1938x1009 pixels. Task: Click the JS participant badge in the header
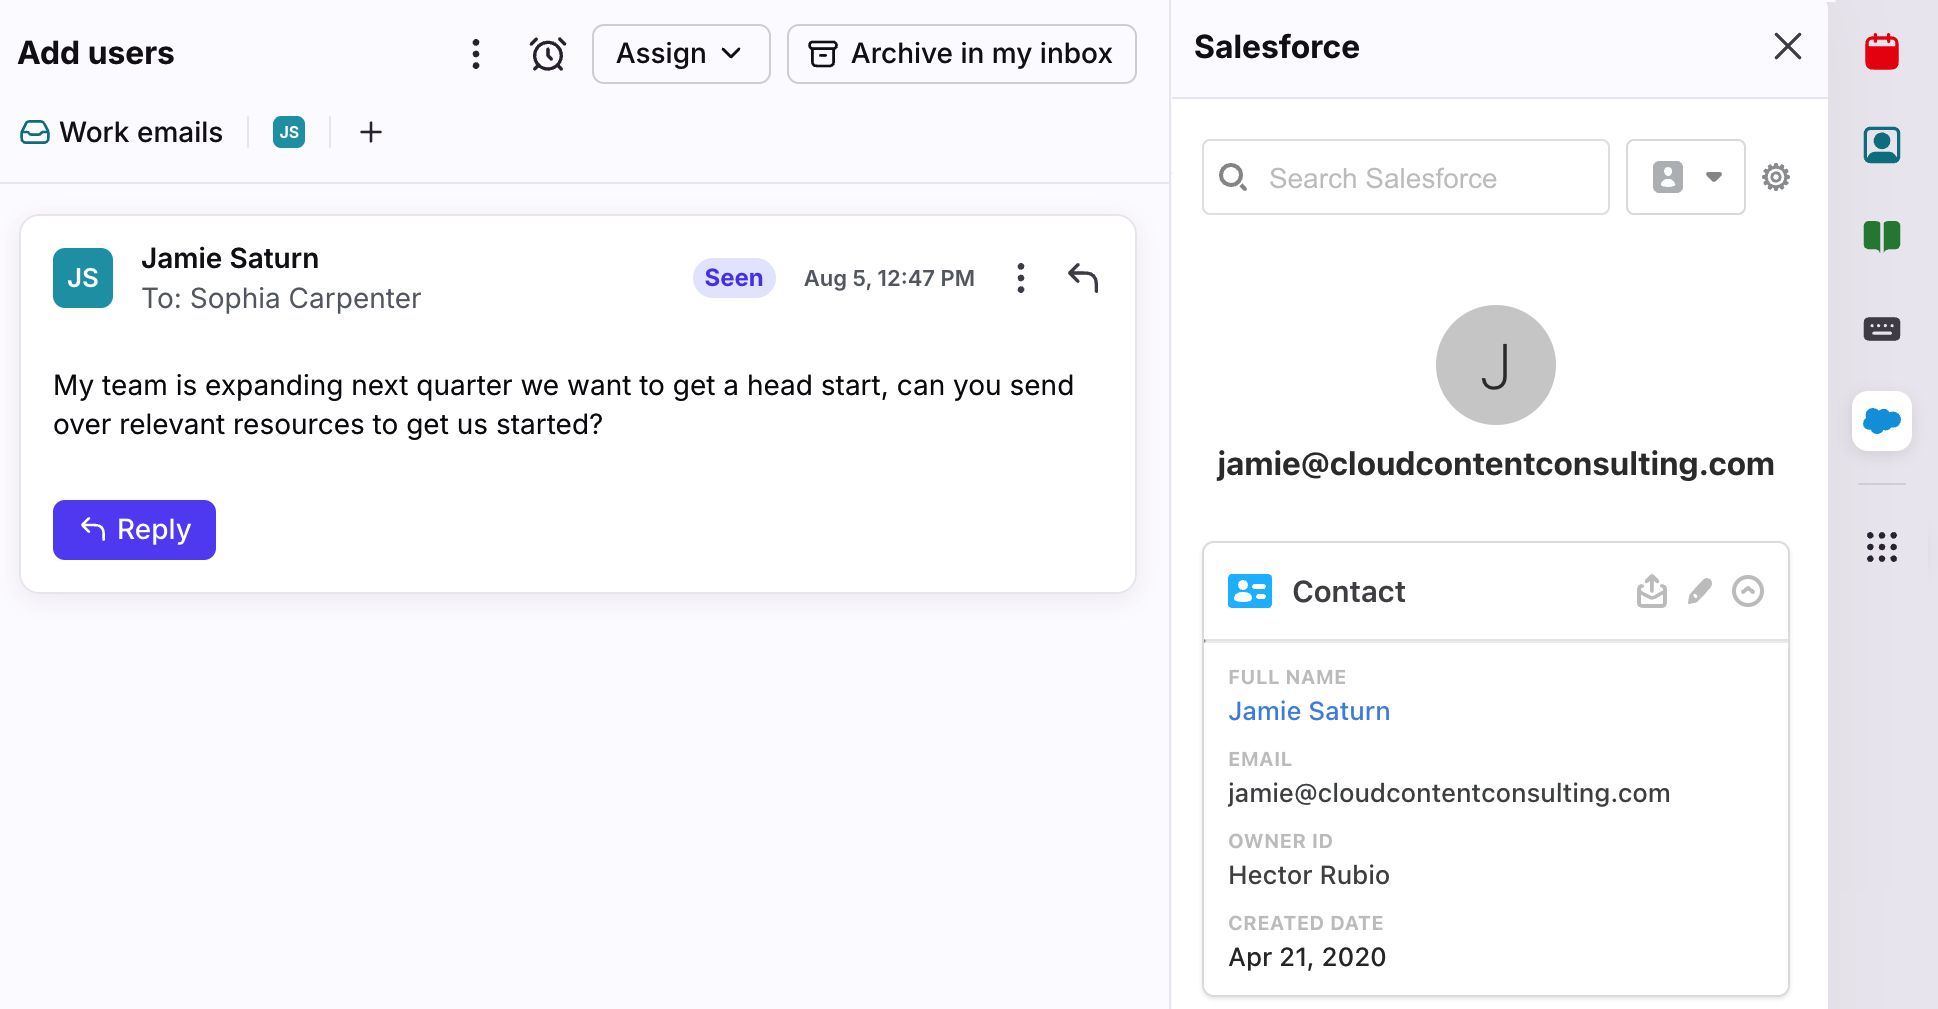pos(289,132)
